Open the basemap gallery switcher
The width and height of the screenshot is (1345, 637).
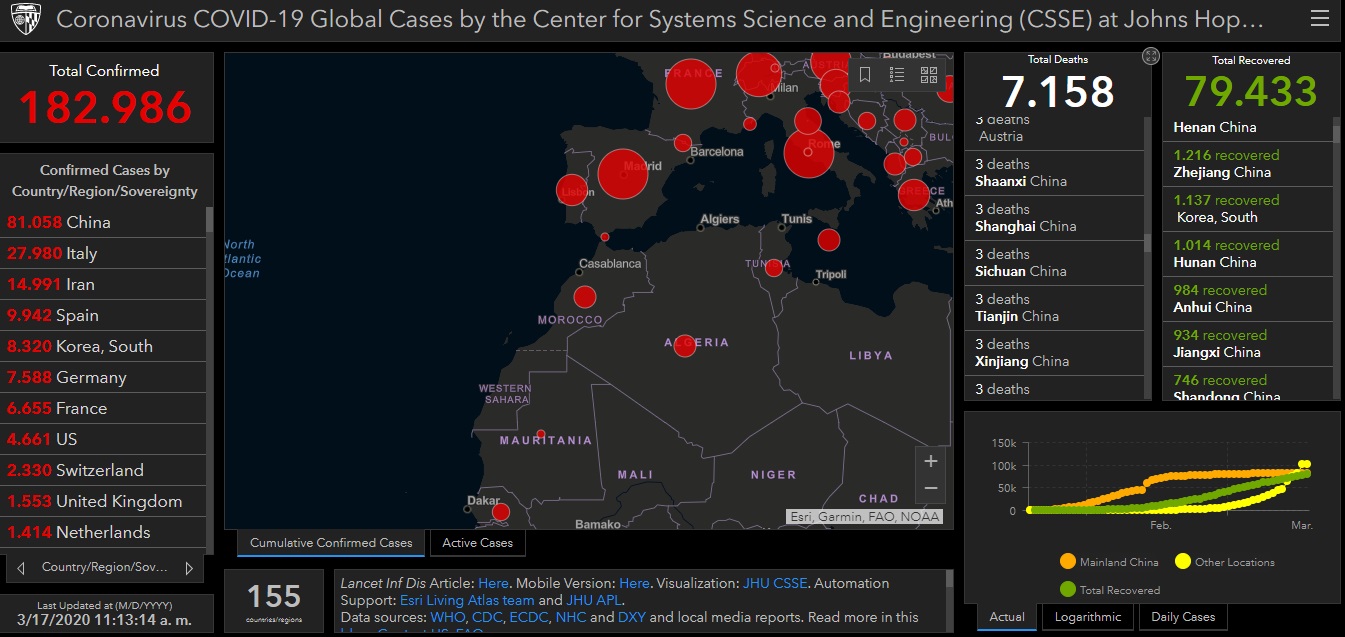[929, 75]
